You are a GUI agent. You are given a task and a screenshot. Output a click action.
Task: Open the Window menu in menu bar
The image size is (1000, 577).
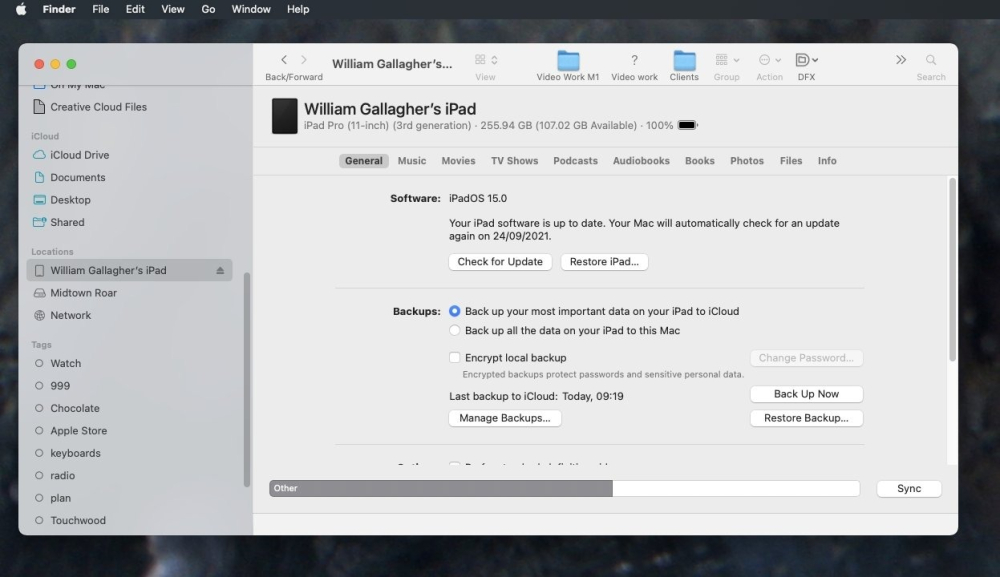click(x=251, y=9)
